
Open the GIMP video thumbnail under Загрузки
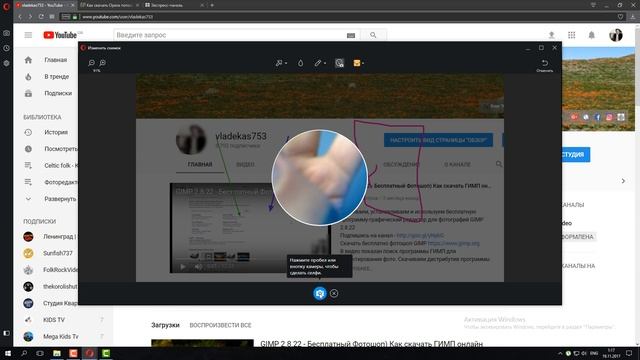click(x=202, y=343)
